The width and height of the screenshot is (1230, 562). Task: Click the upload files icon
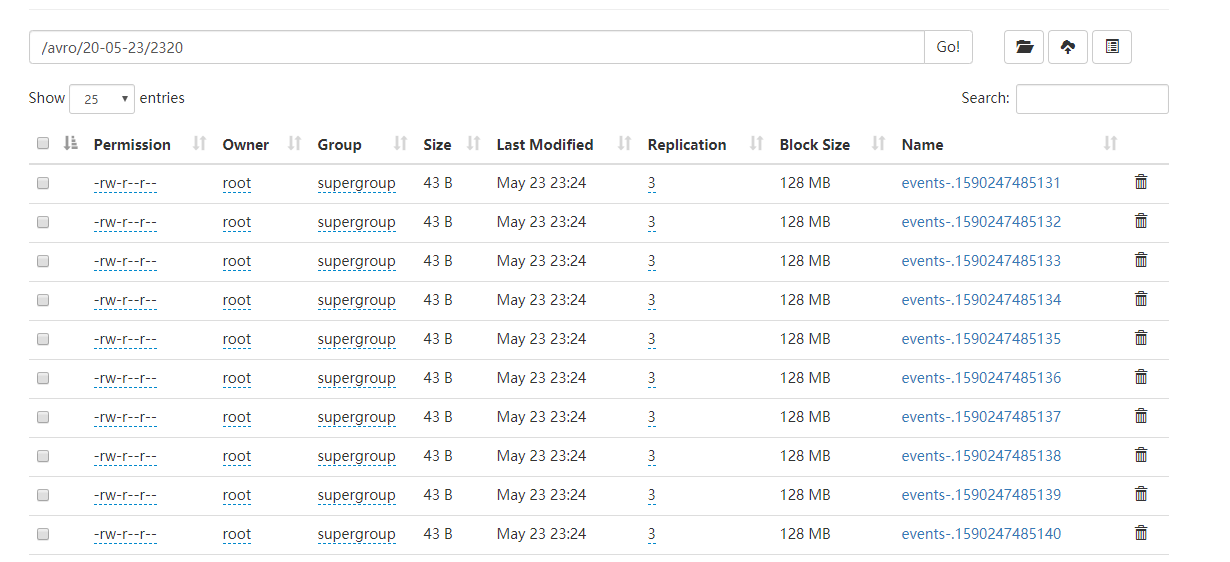(1068, 47)
